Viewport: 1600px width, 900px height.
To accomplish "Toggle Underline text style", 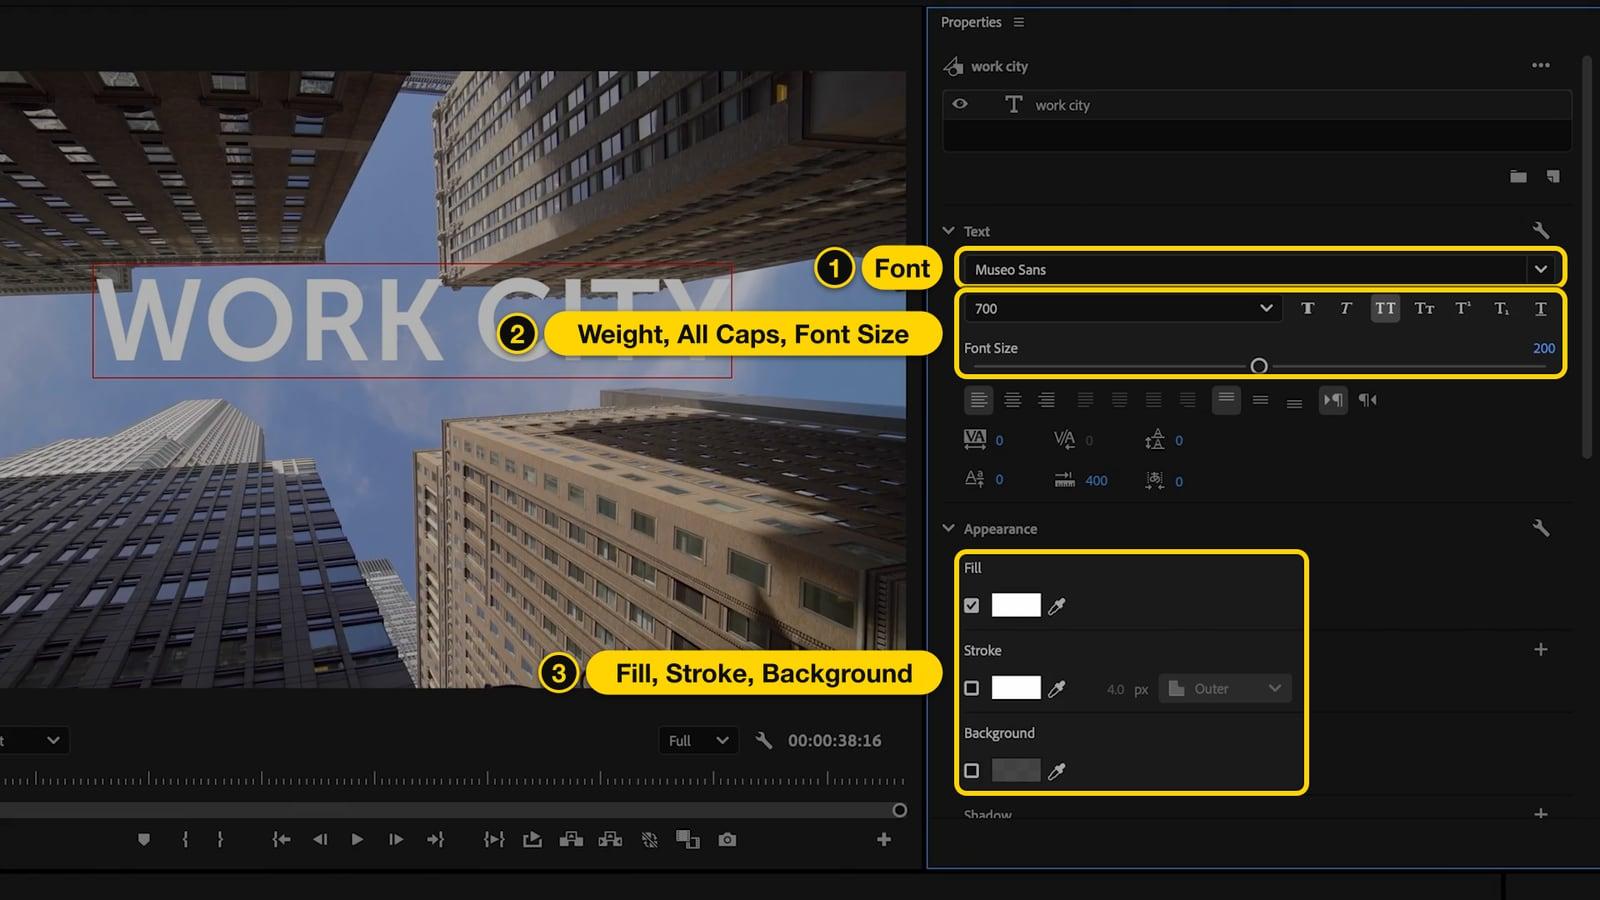I will click(1541, 308).
